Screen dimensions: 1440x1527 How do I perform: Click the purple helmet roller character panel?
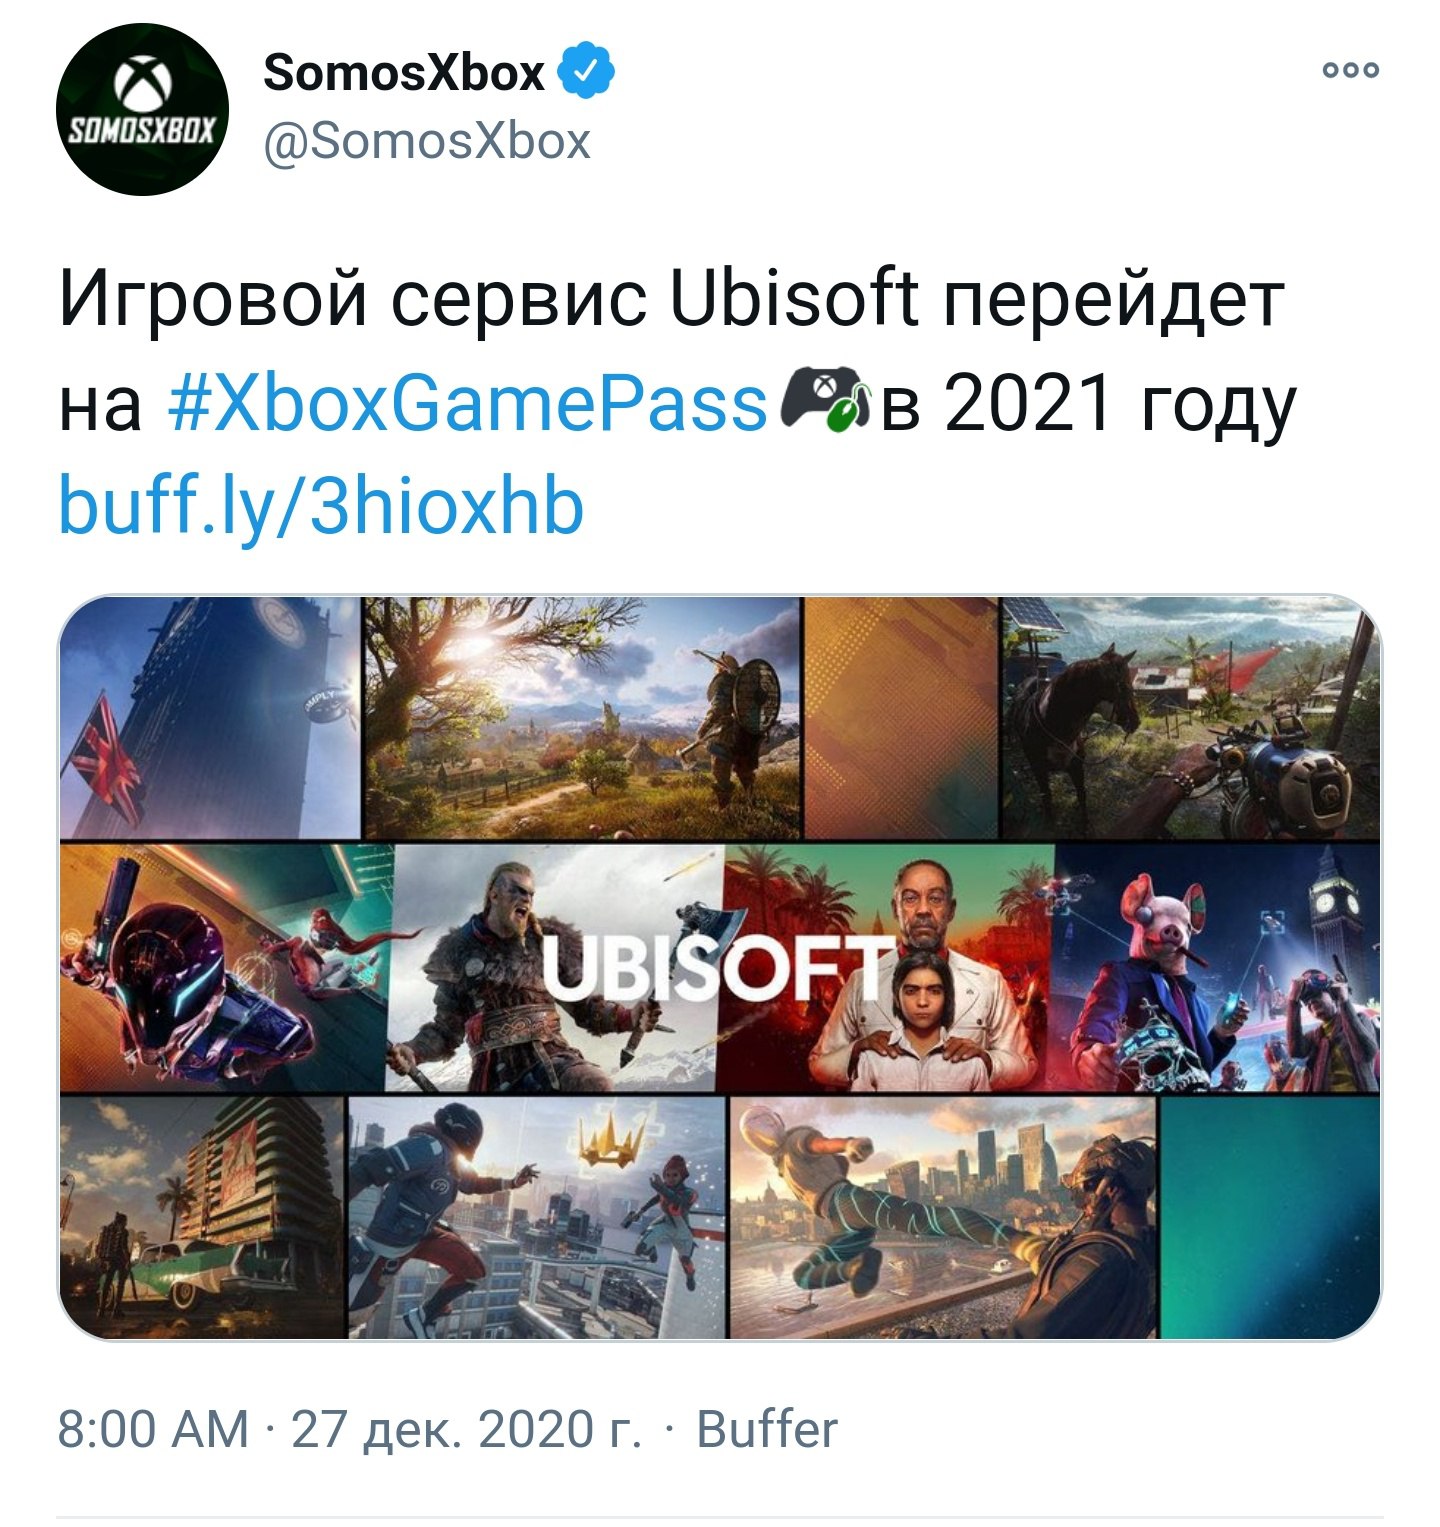click(x=225, y=969)
